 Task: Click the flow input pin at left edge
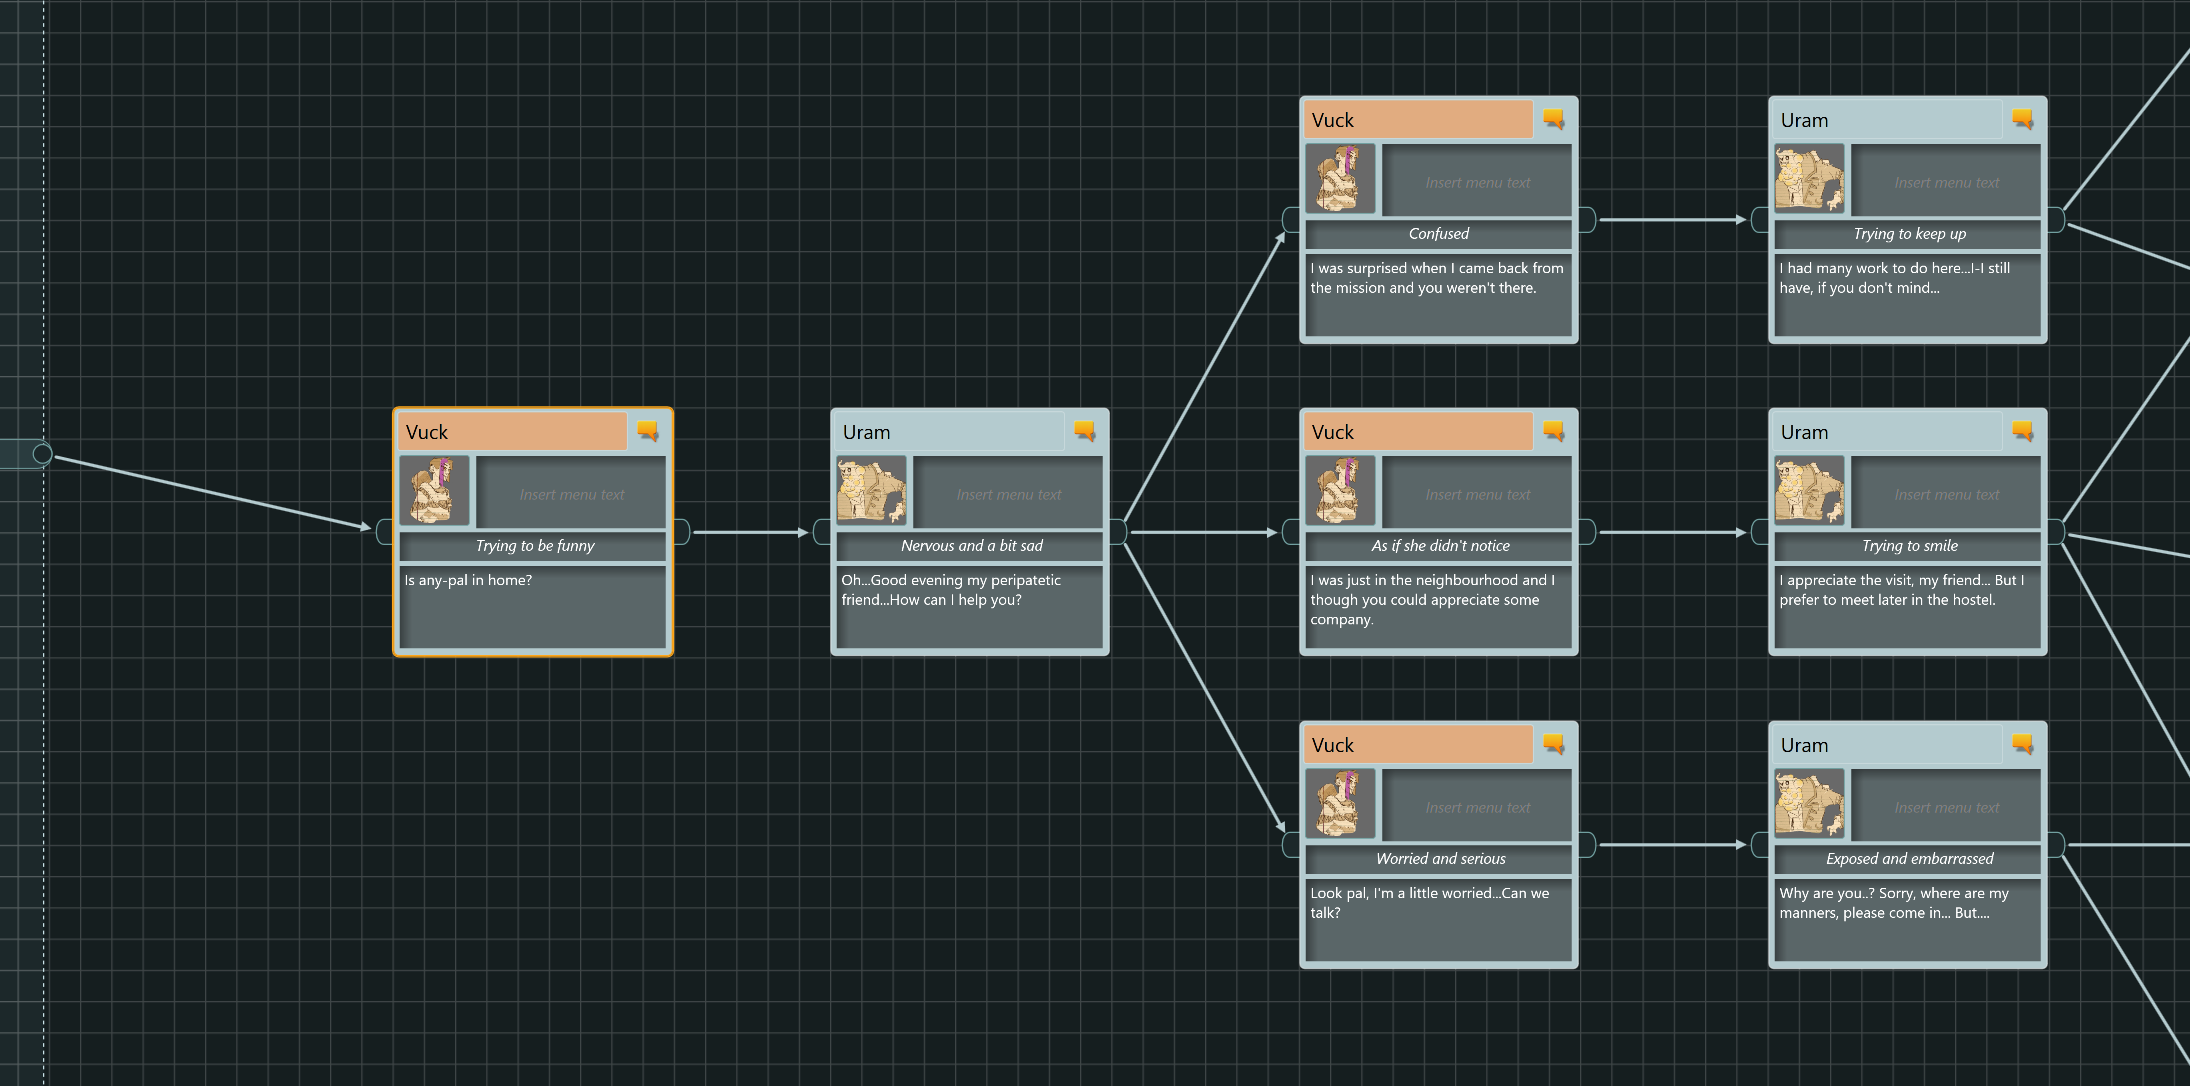42,454
